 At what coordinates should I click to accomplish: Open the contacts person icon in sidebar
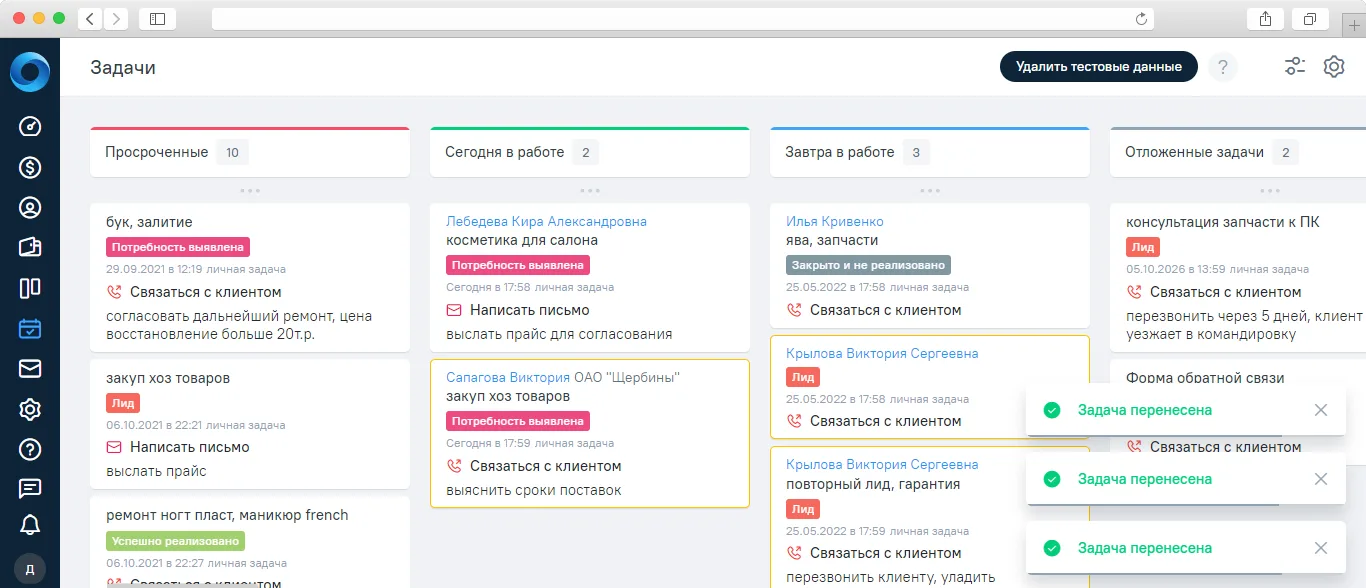click(x=30, y=208)
